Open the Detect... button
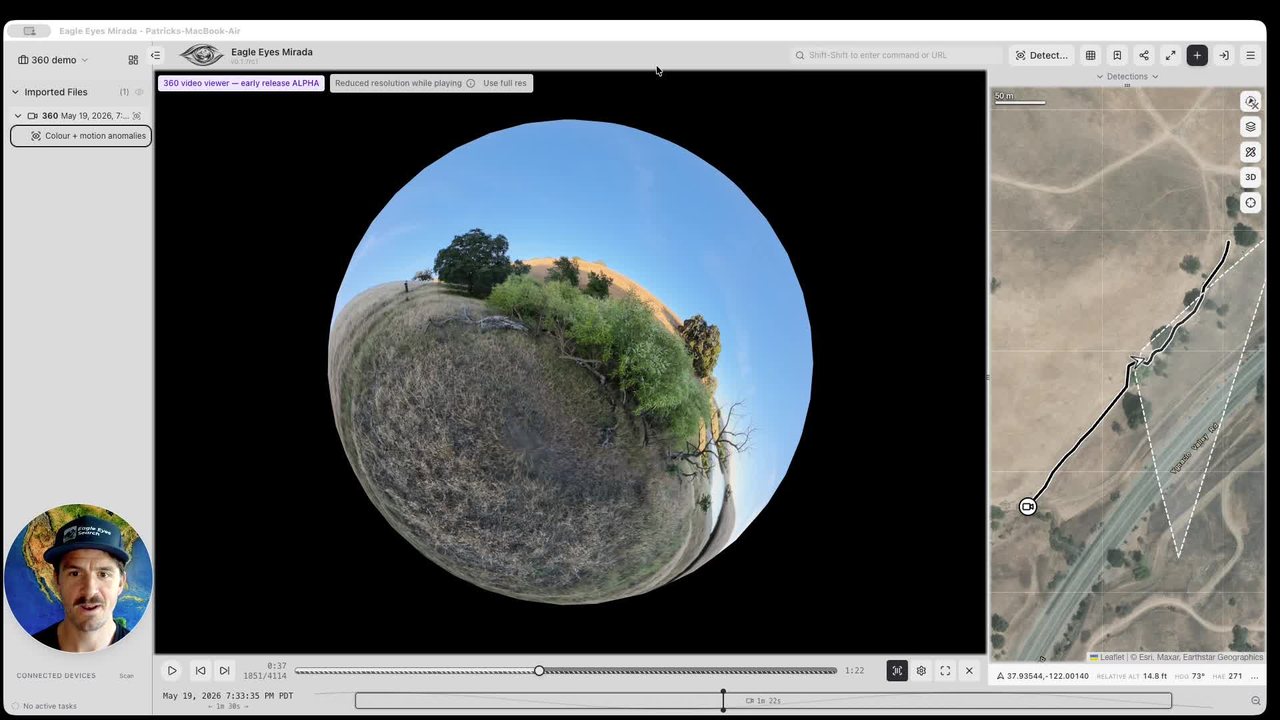Screen dimensions: 1280x720 (x=1042, y=55)
